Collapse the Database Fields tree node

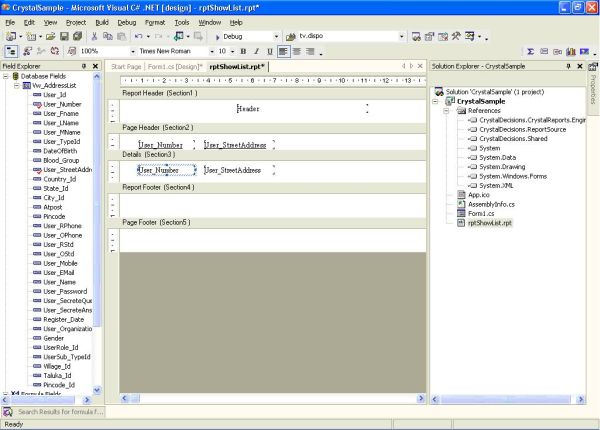(6, 76)
